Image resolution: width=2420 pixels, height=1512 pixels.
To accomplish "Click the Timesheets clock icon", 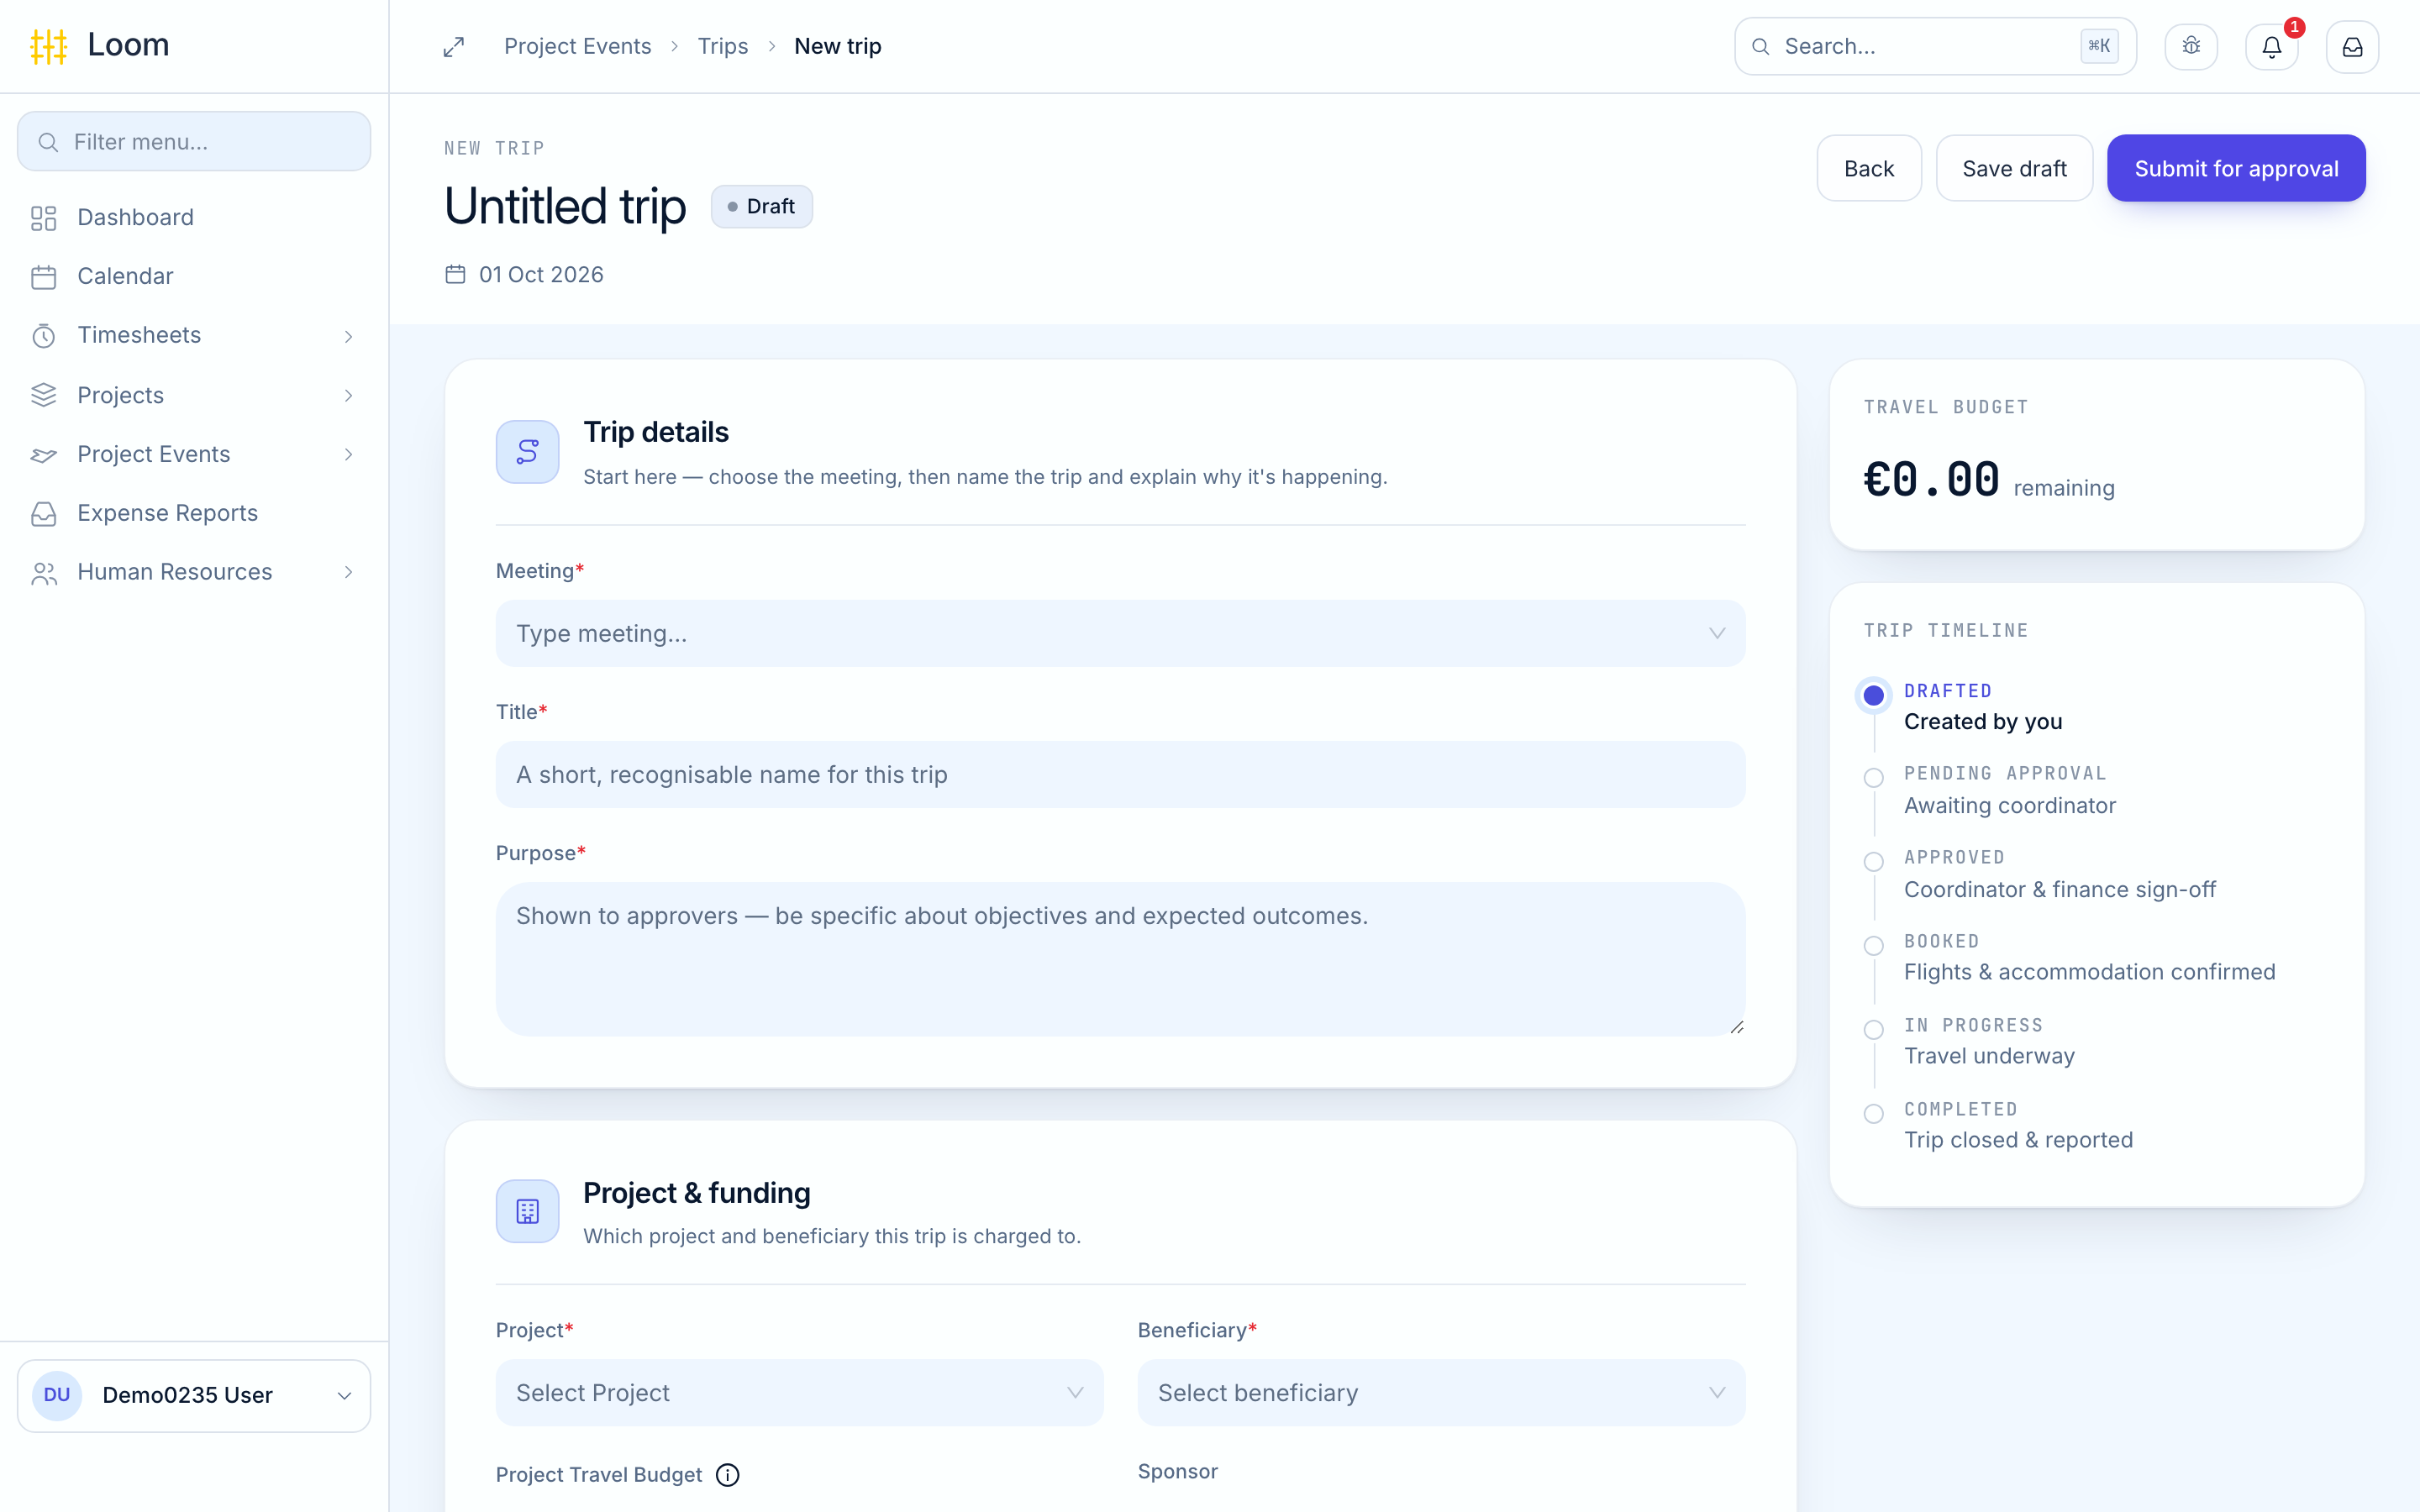I will coord(44,336).
